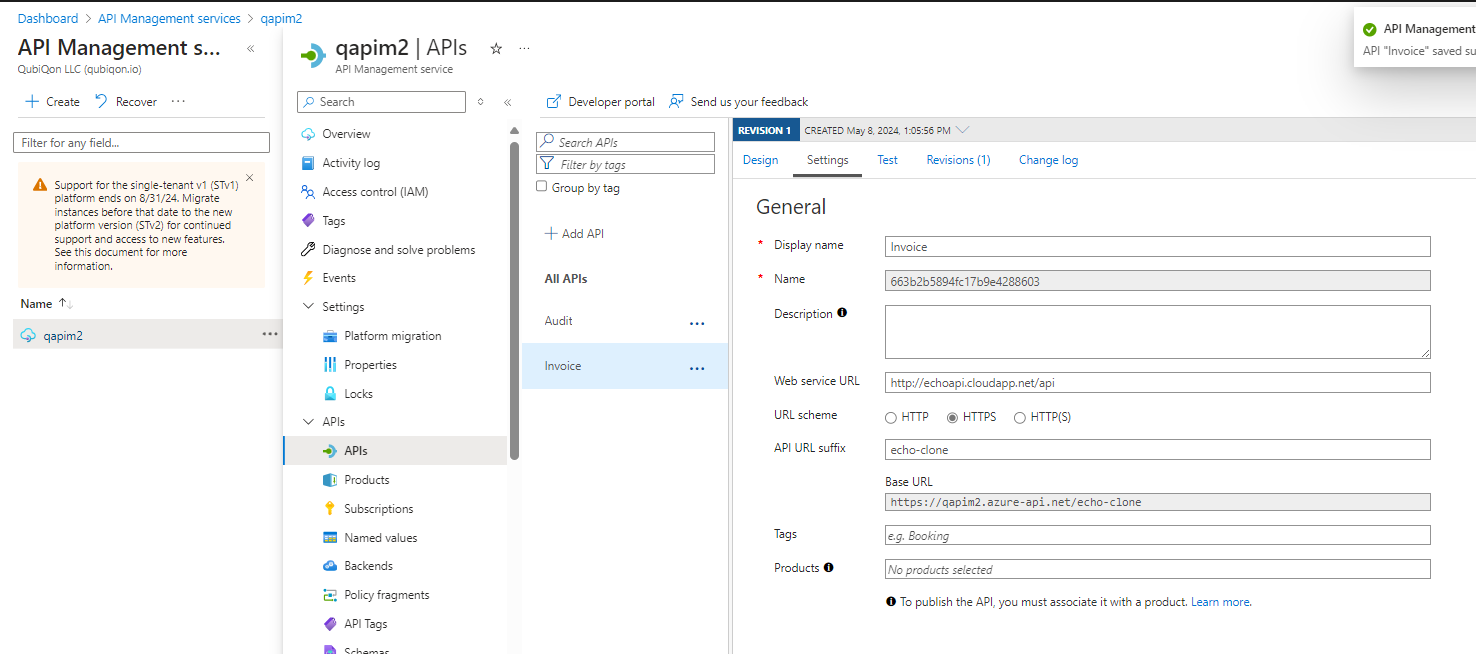Click the qapim2 breadcrumb link

[x=281, y=19]
